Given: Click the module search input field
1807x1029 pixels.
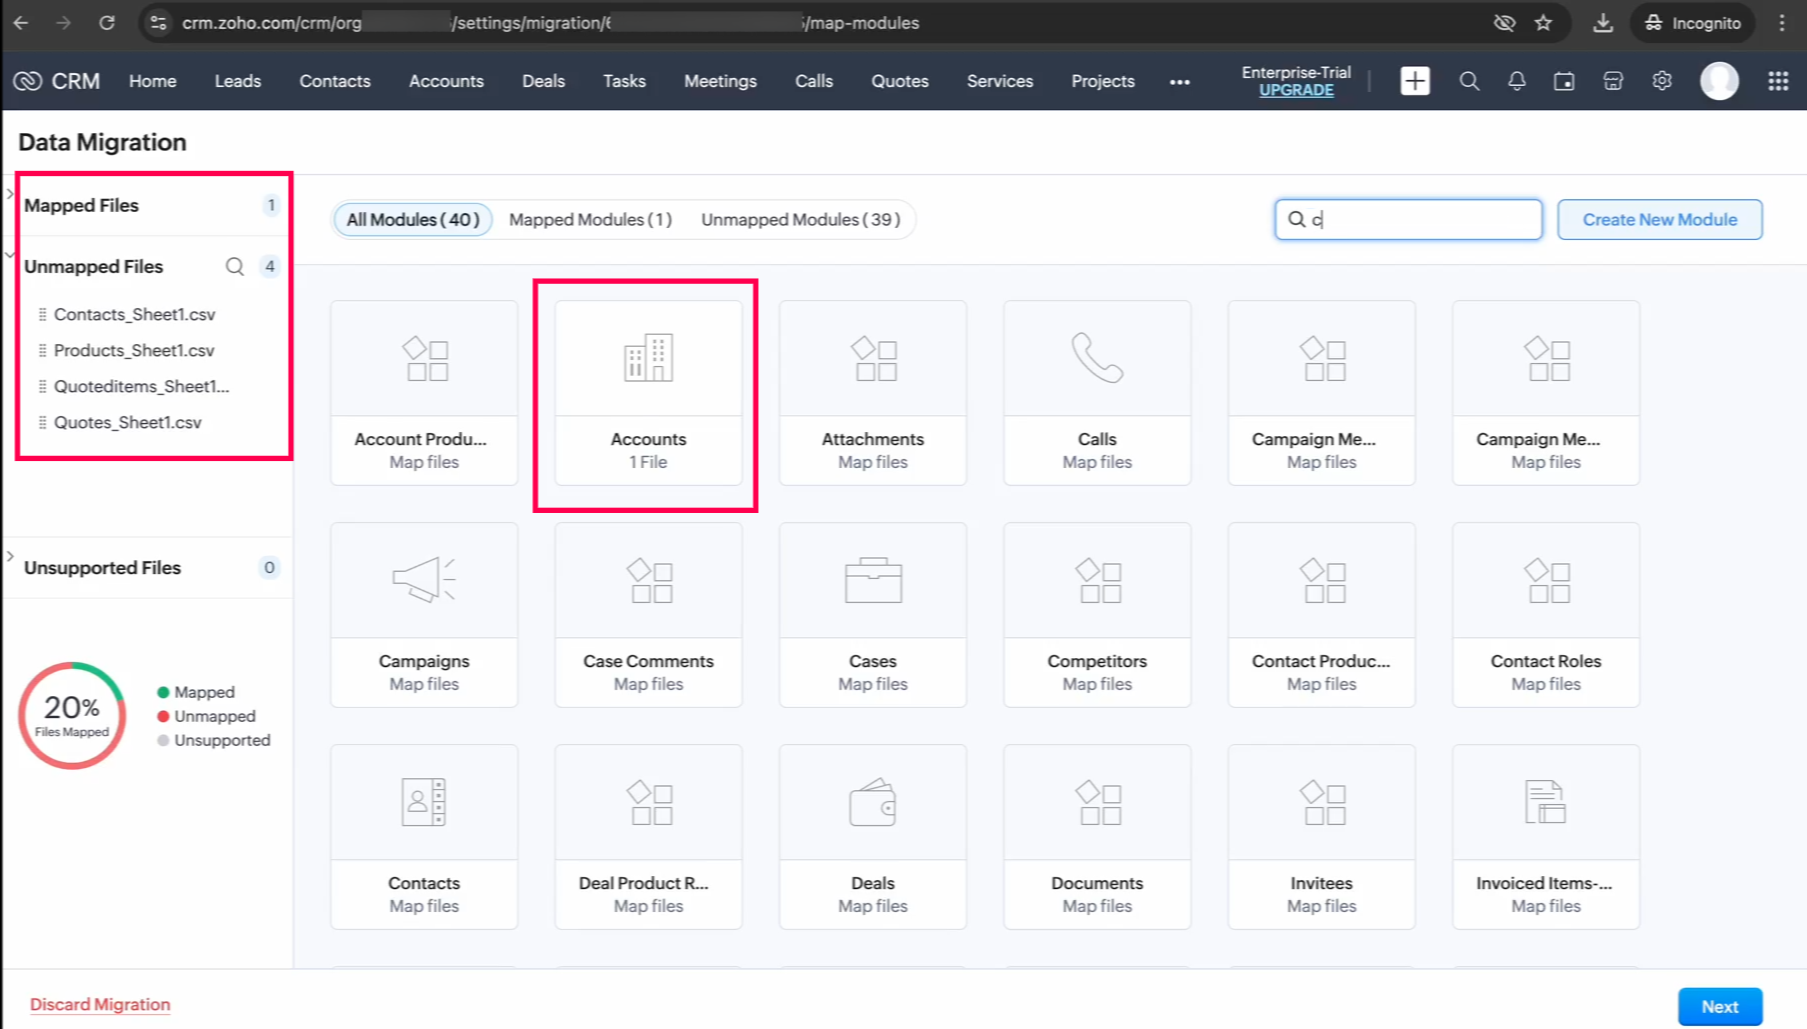Looking at the screenshot, I should (x=1420, y=220).
